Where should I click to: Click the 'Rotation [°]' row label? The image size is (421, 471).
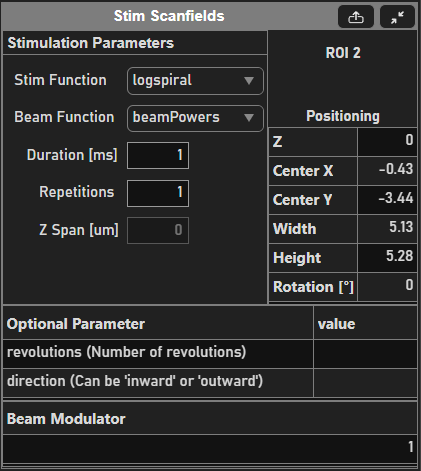coord(313,287)
